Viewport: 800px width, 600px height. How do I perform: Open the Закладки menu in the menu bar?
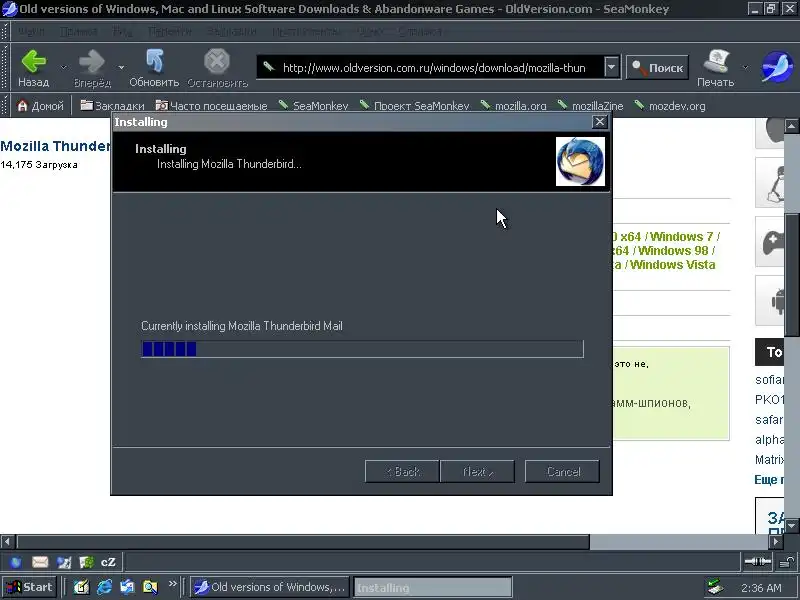(x=231, y=32)
